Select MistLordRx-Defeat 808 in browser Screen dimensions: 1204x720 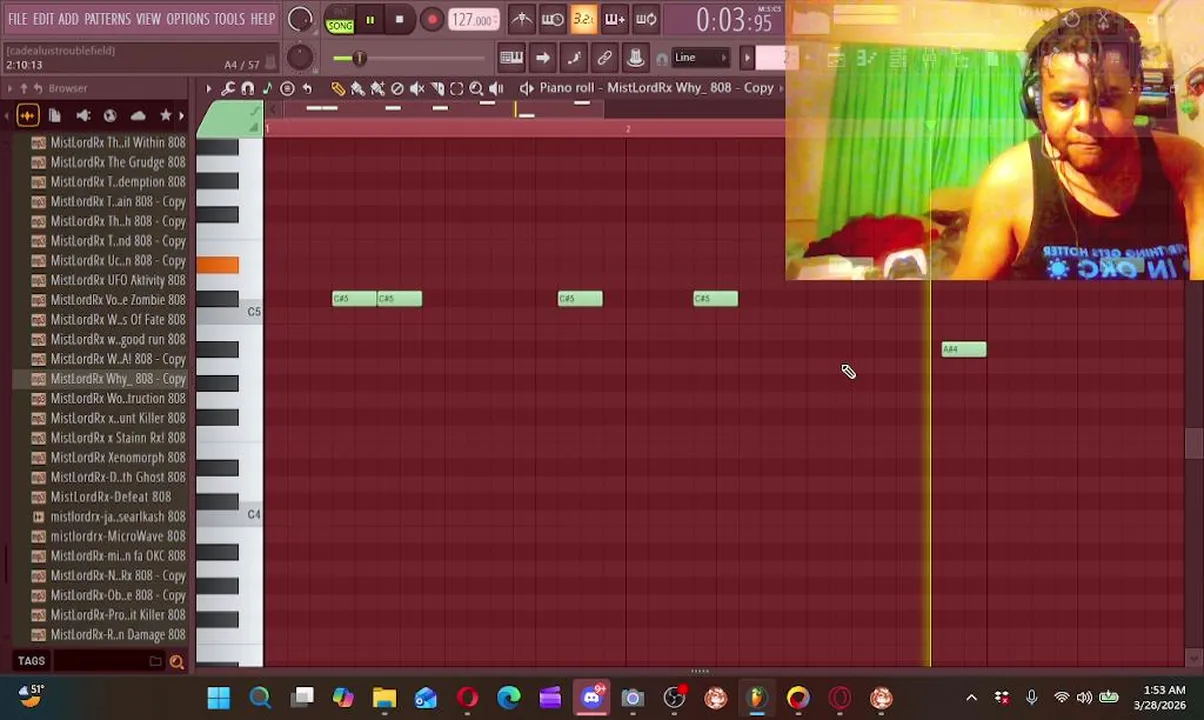[x=111, y=497]
